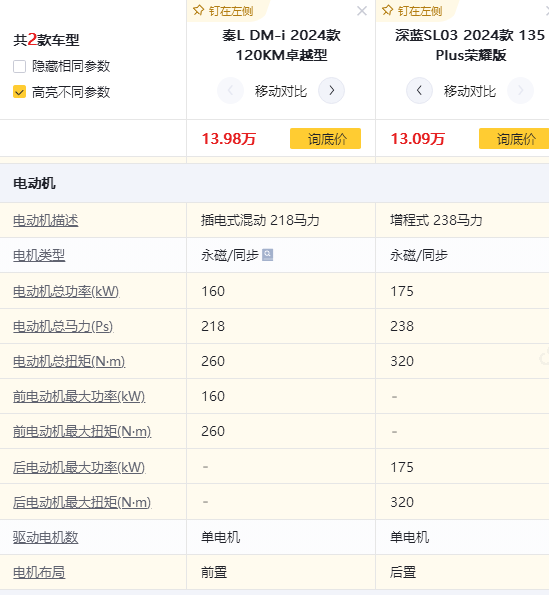
Task: Open 后电动机最大扭矩(N·m) link
Action: tap(82, 502)
